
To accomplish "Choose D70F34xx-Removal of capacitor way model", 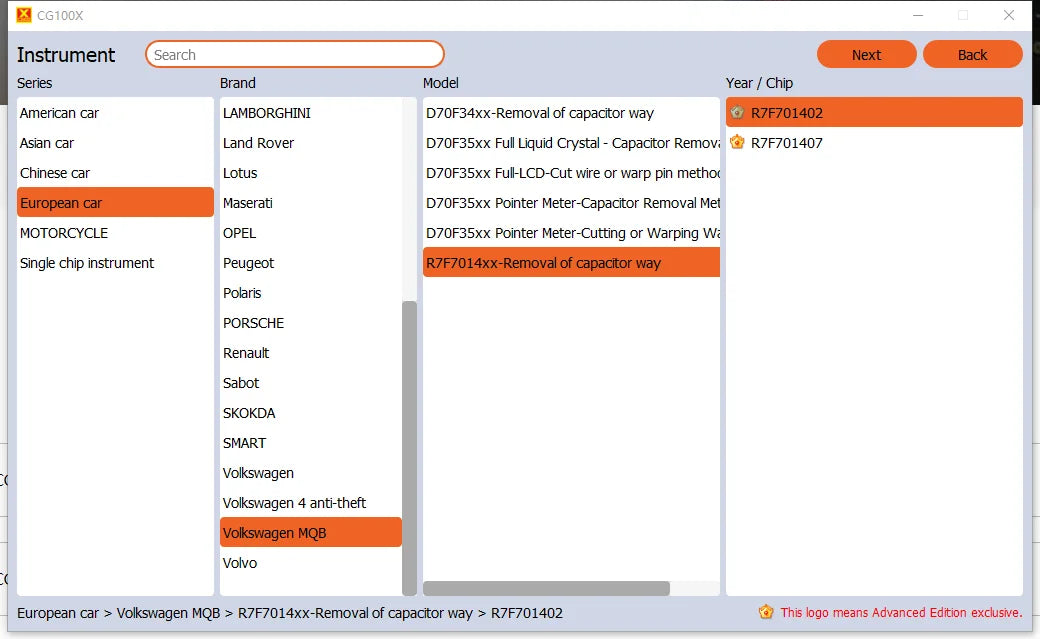I will 571,113.
